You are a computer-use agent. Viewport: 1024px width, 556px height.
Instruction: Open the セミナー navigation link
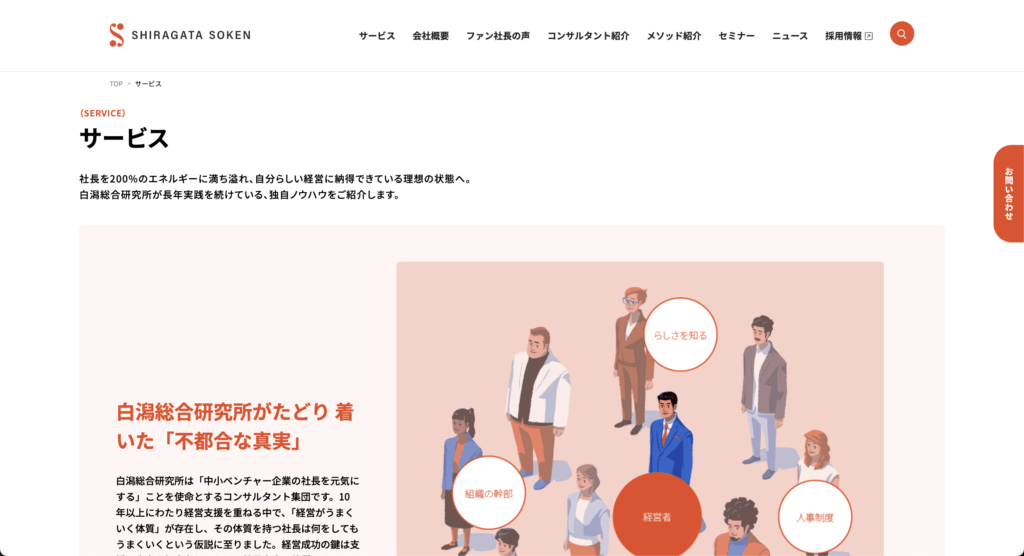(736, 36)
